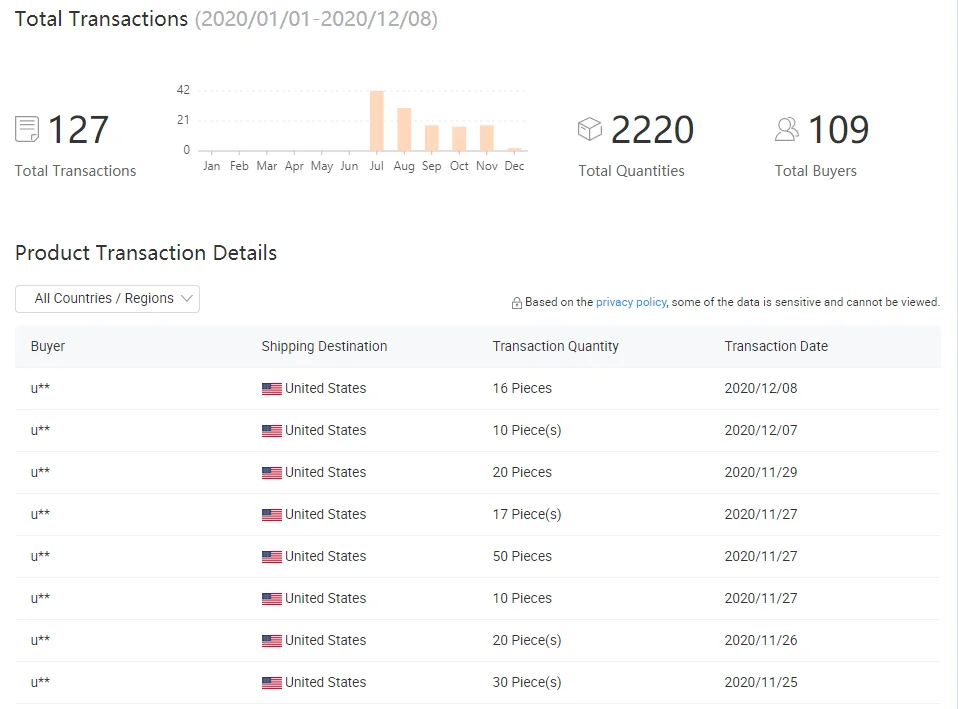Image resolution: width=958 pixels, height=709 pixels.
Task: Click the US flag in 2020/12/08 row
Action: [271, 389]
